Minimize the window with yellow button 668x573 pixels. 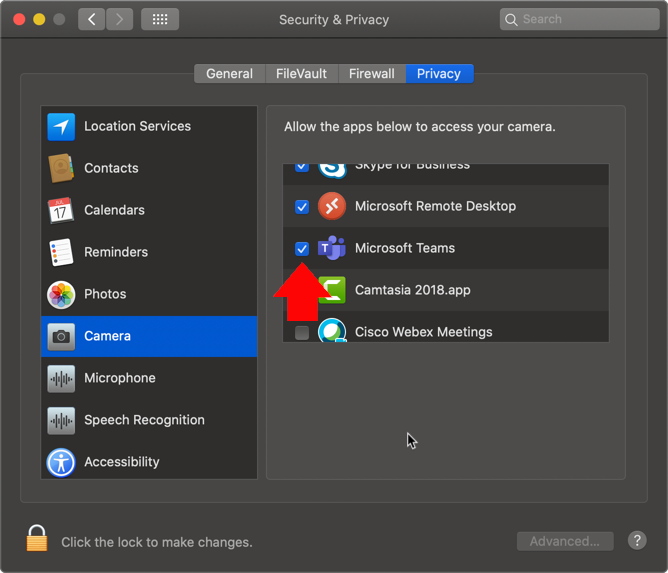pos(39,19)
